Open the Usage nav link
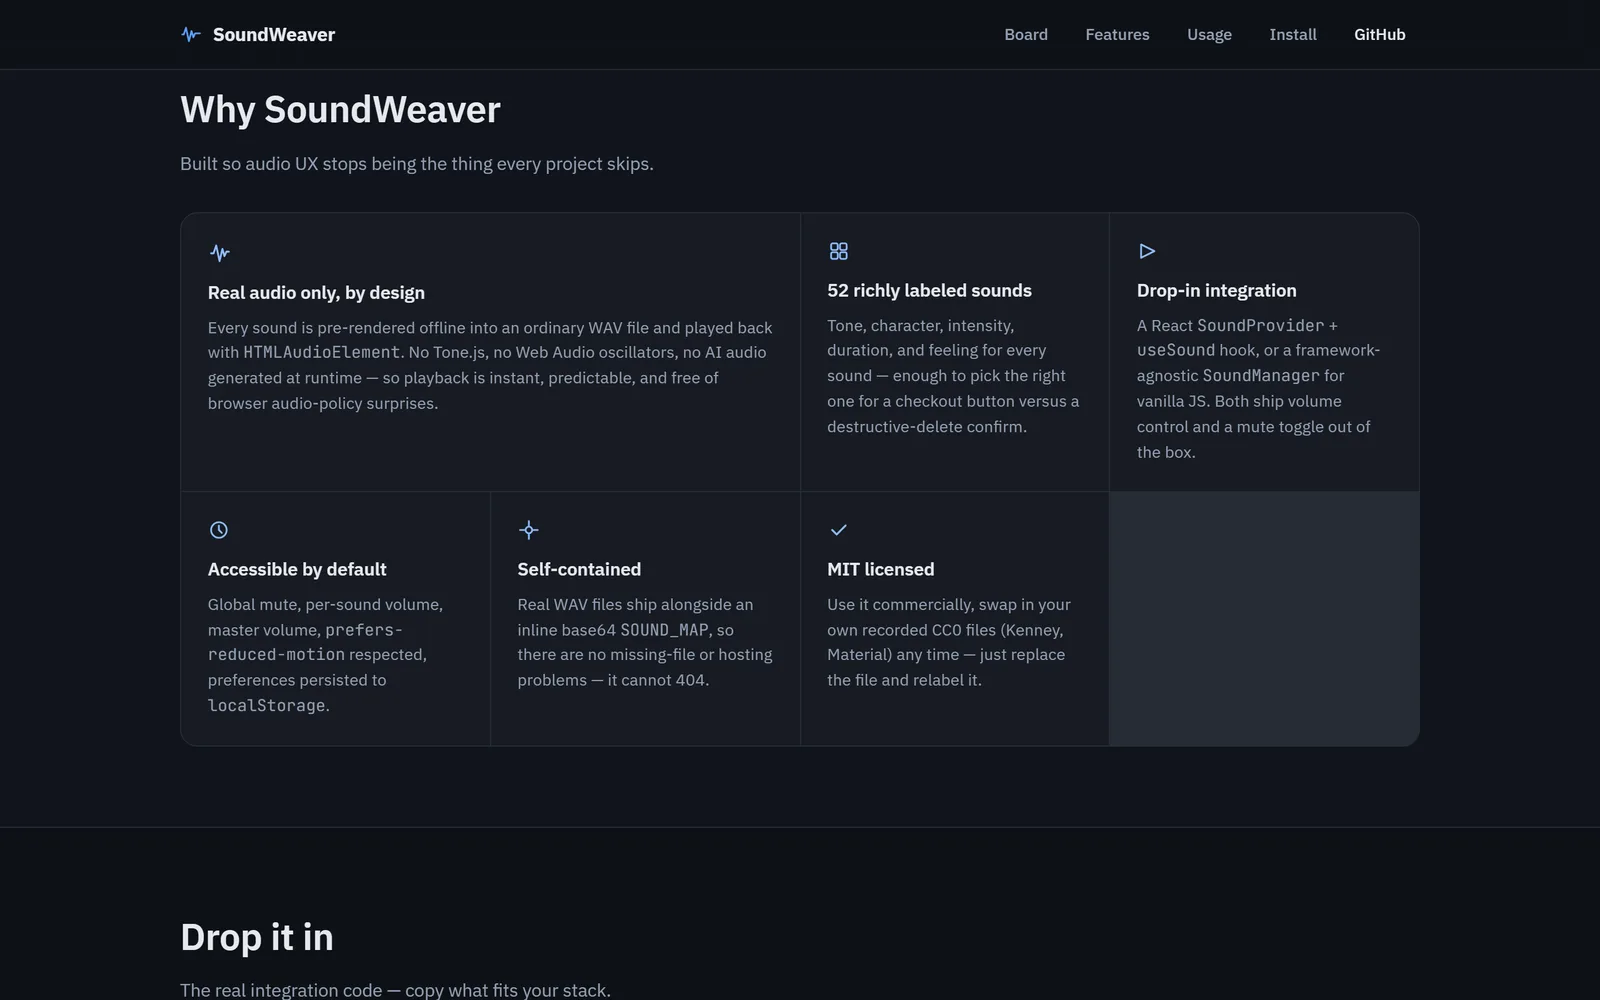 (1209, 34)
